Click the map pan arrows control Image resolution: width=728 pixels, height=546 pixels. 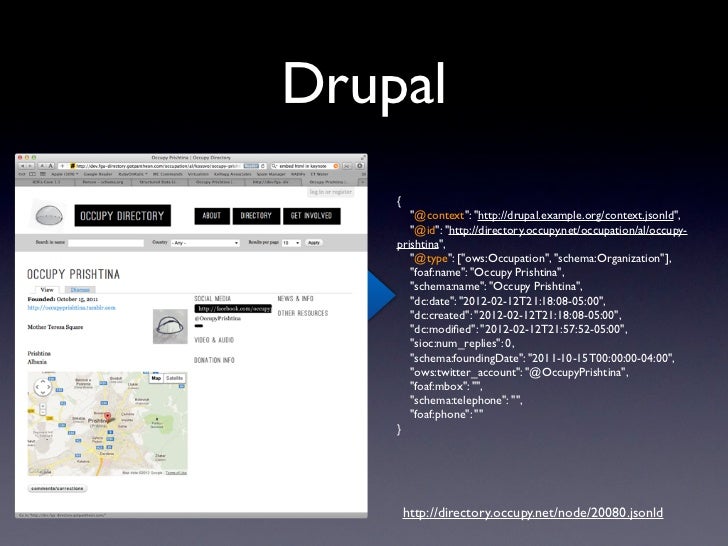click(x=43, y=386)
